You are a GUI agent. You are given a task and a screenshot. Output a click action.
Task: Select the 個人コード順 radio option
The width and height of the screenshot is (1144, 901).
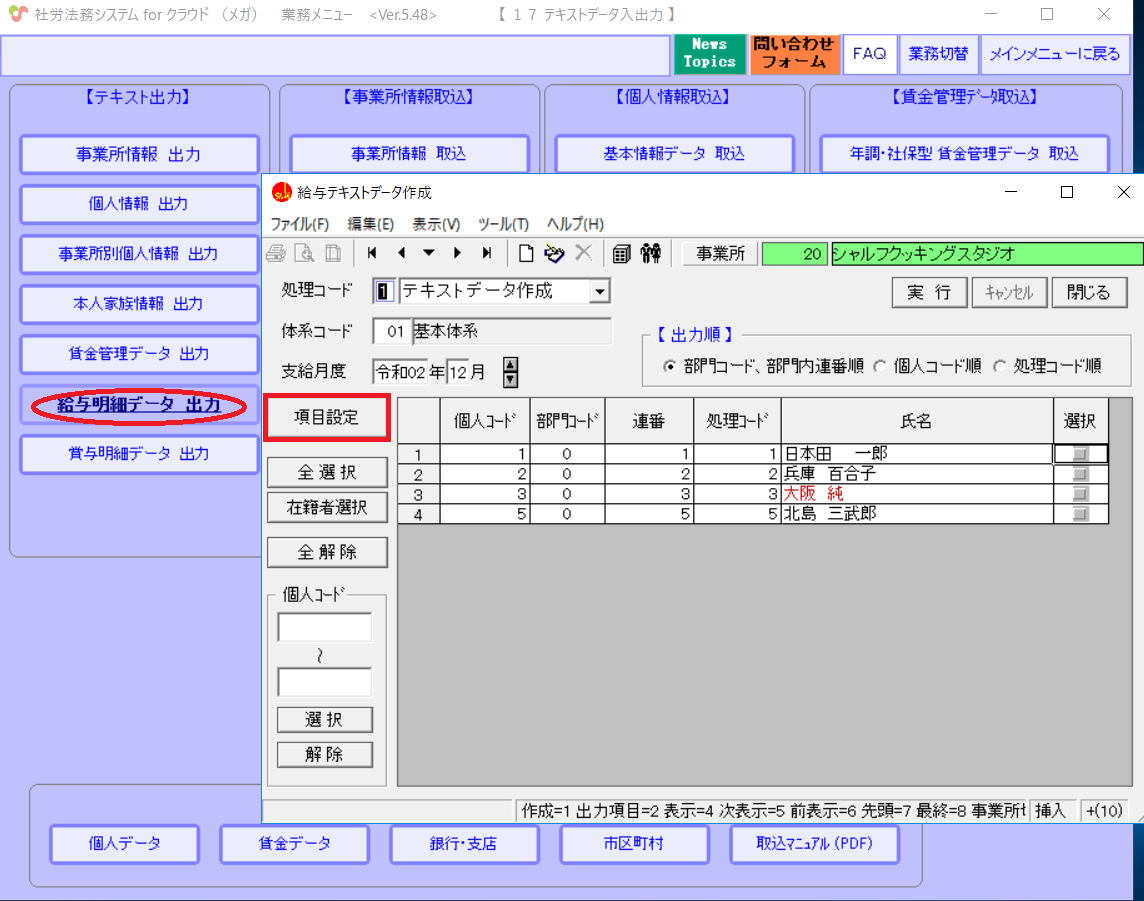click(x=880, y=366)
